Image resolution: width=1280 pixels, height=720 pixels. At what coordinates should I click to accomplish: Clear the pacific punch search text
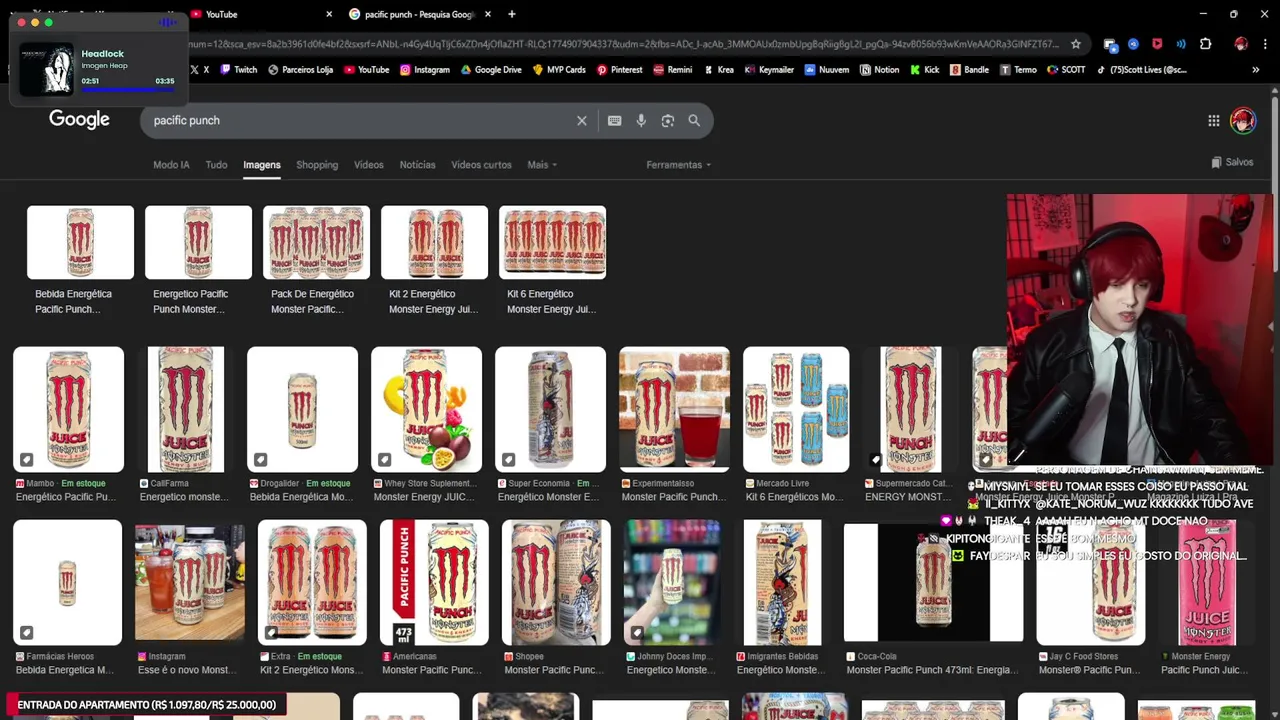tap(581, 120)
